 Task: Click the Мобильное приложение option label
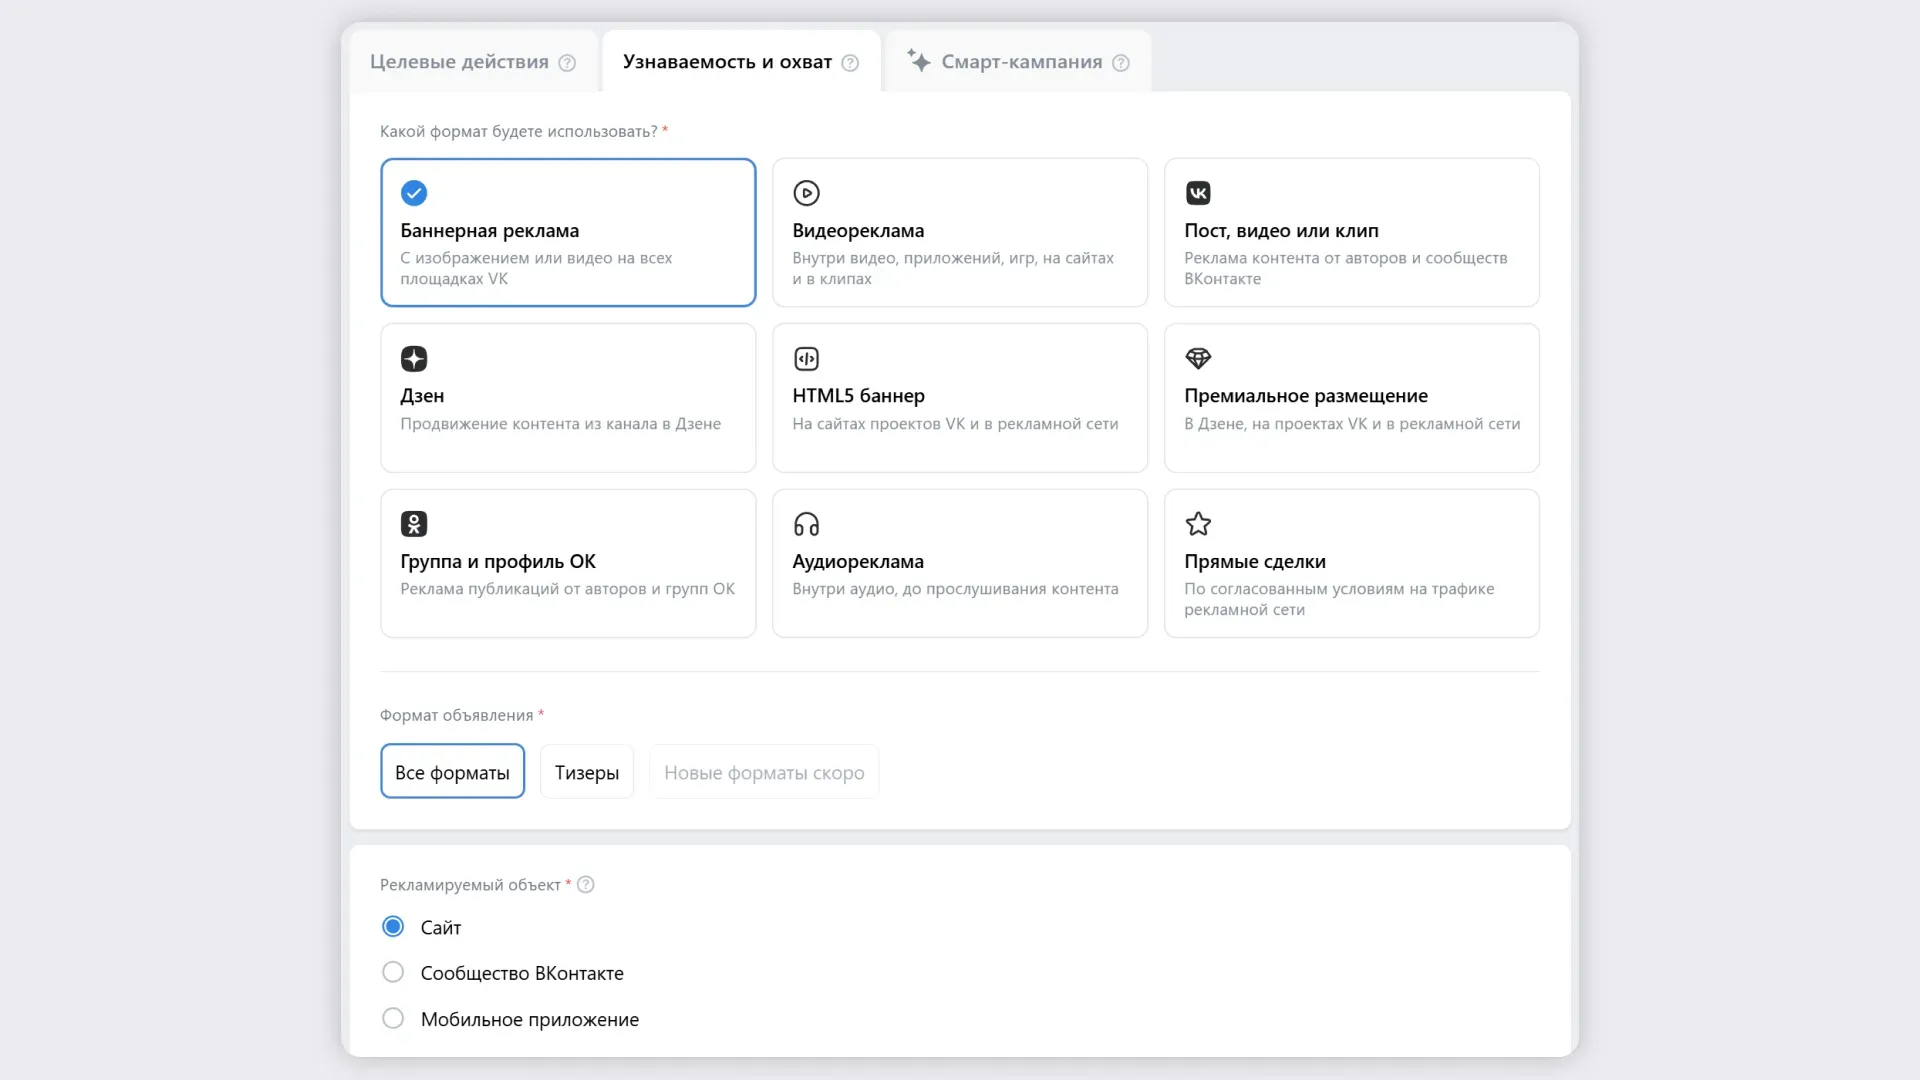pos(530,1019)
